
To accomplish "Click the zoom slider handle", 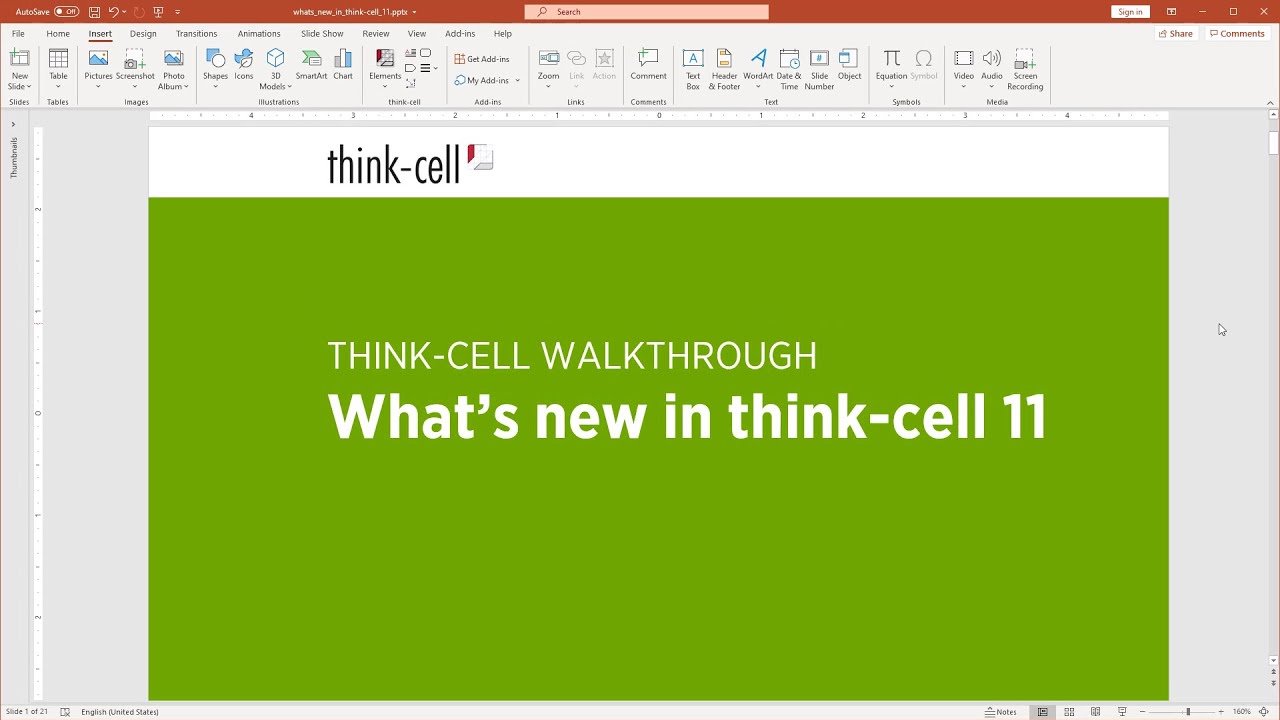I will click(1188, 712).
